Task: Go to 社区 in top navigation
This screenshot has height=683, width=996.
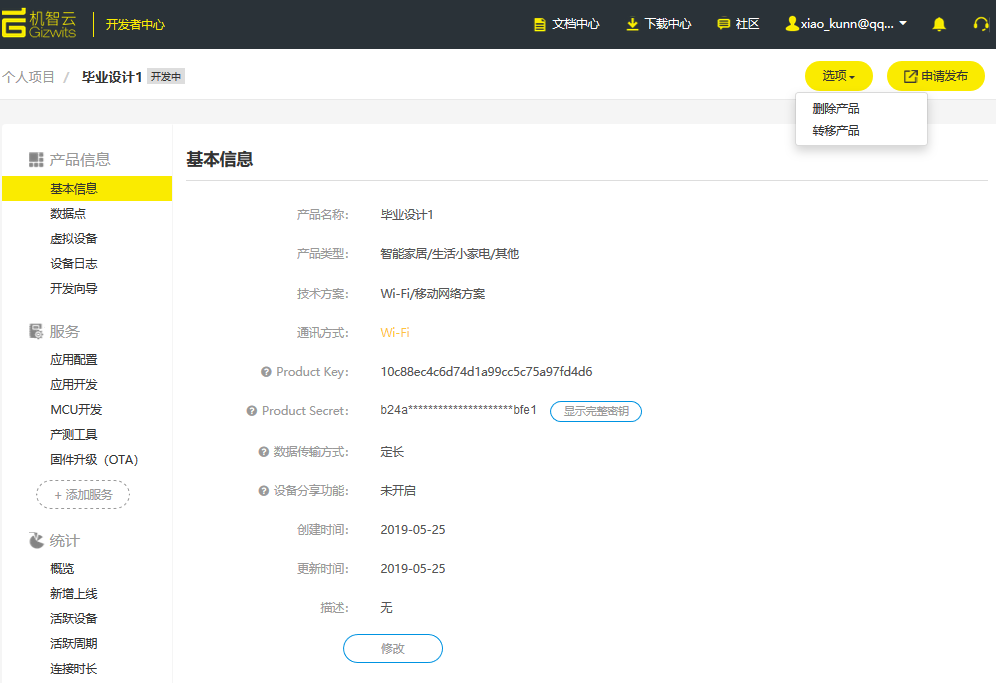Action: (x=738, y=24)
